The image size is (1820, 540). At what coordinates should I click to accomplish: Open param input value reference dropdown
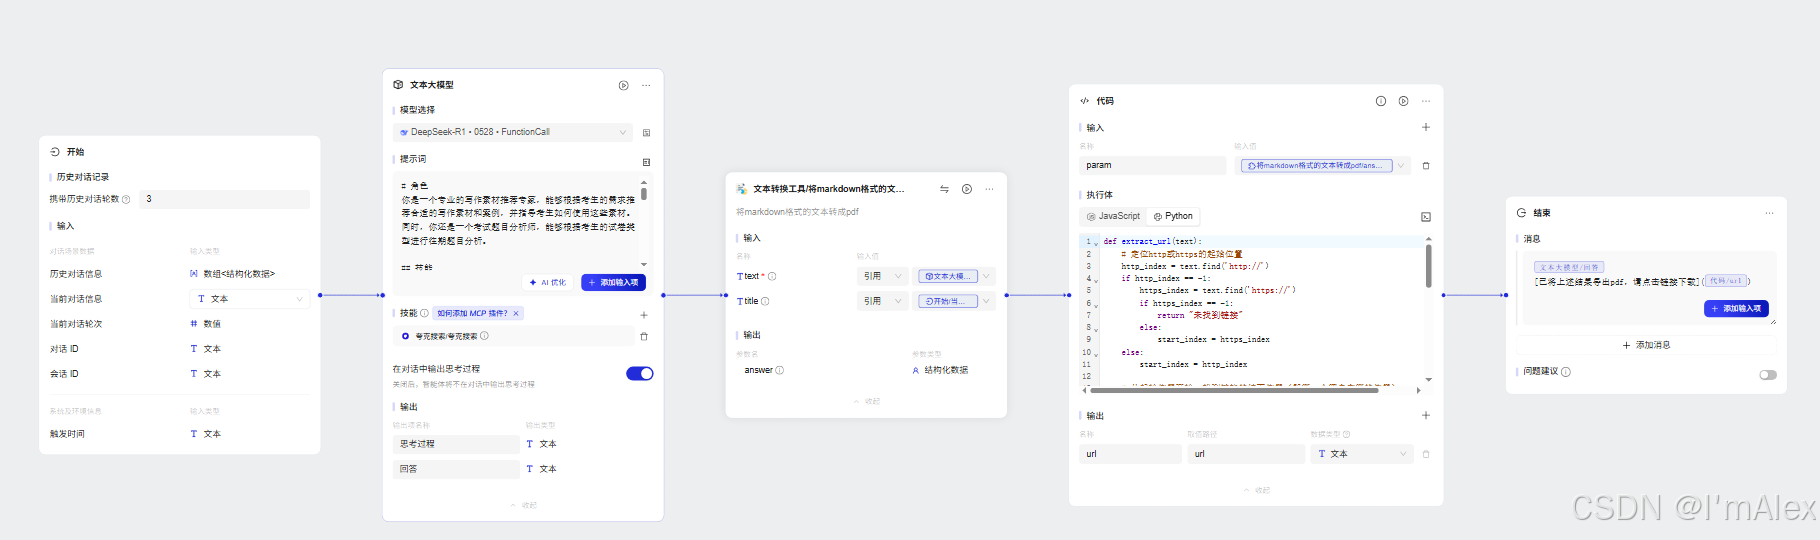(1322, 166)
